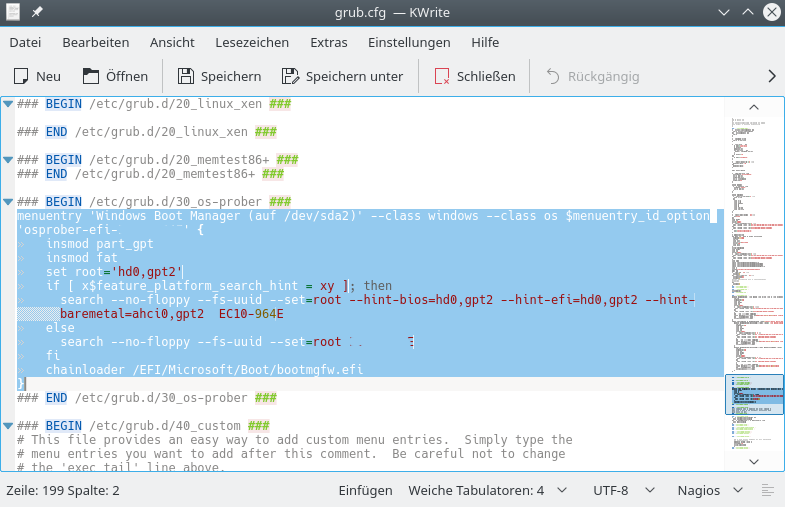Open the Bearbeiten menu
785x507 pixels.
coord(96,43)
